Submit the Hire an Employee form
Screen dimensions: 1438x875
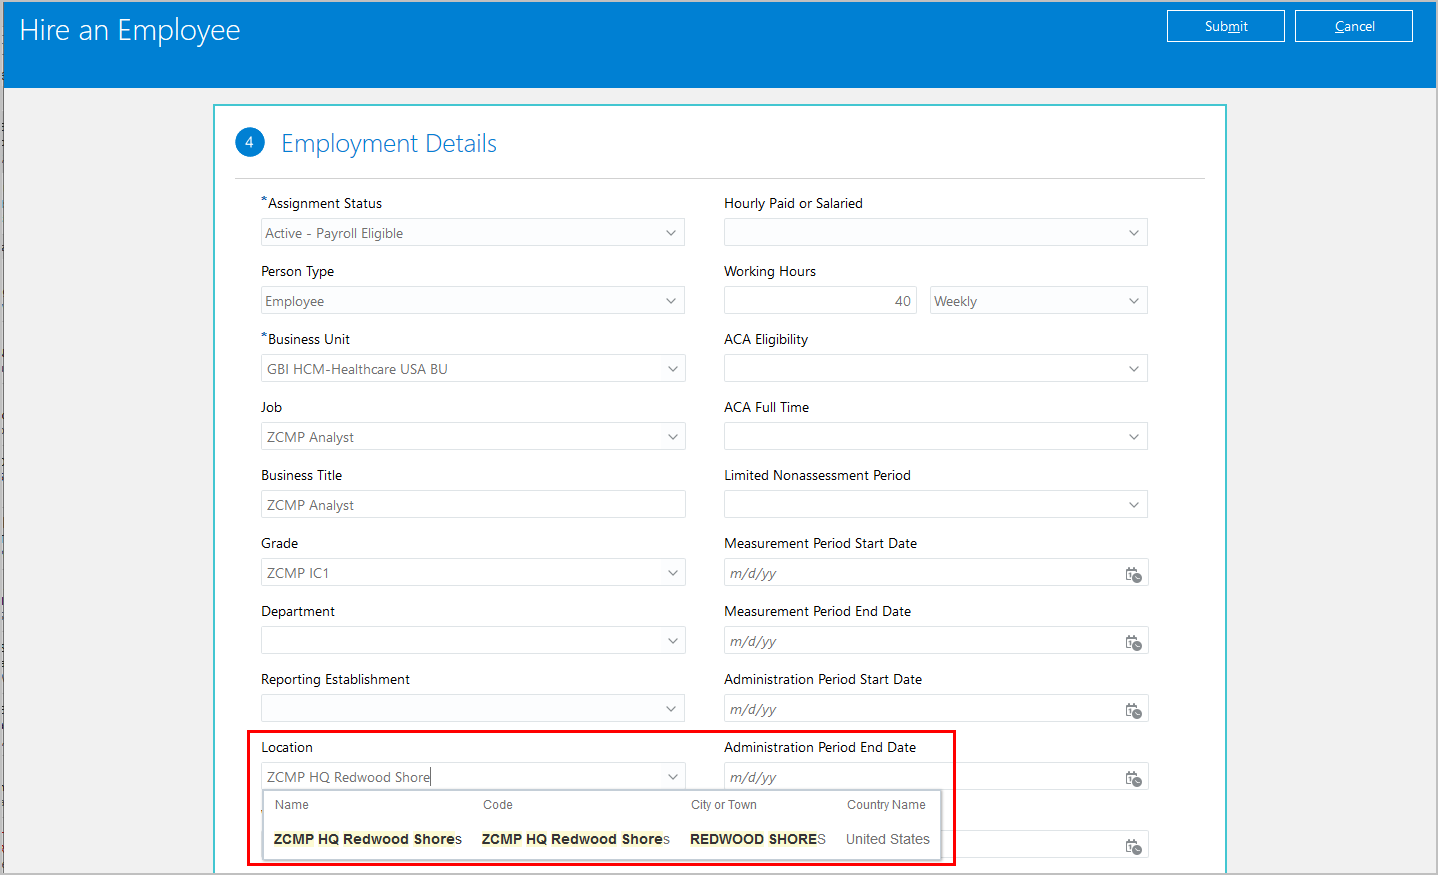[x=1225, y=26]
